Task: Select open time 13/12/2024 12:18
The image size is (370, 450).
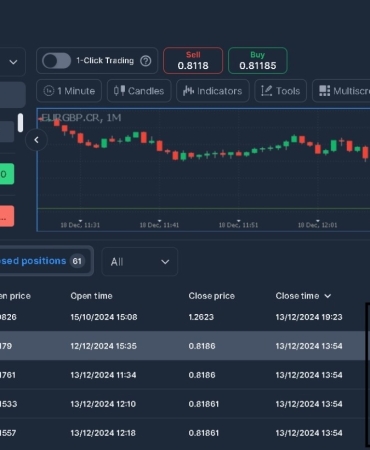Action: click(x=103, y=433)
